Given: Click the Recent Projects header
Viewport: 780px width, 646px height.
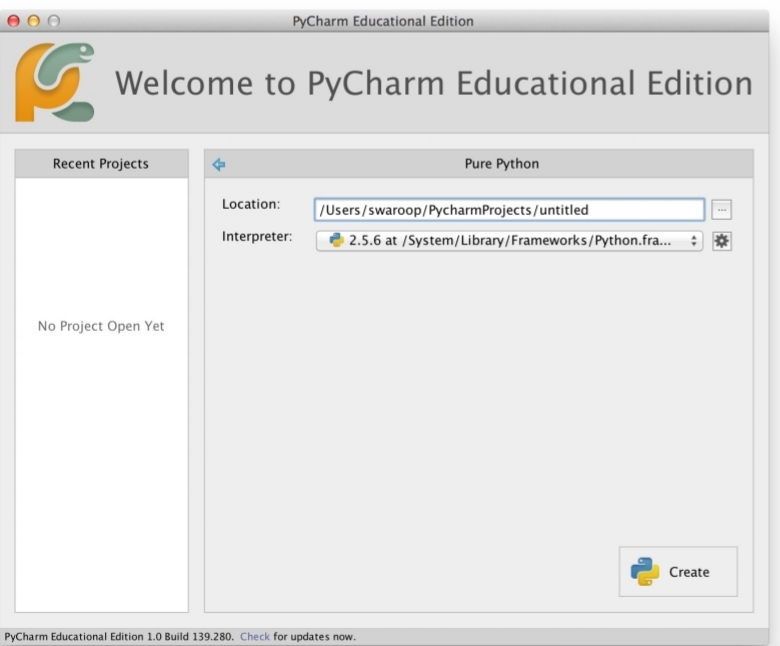Looking at the screenshot, I should [x=101, y=164].
